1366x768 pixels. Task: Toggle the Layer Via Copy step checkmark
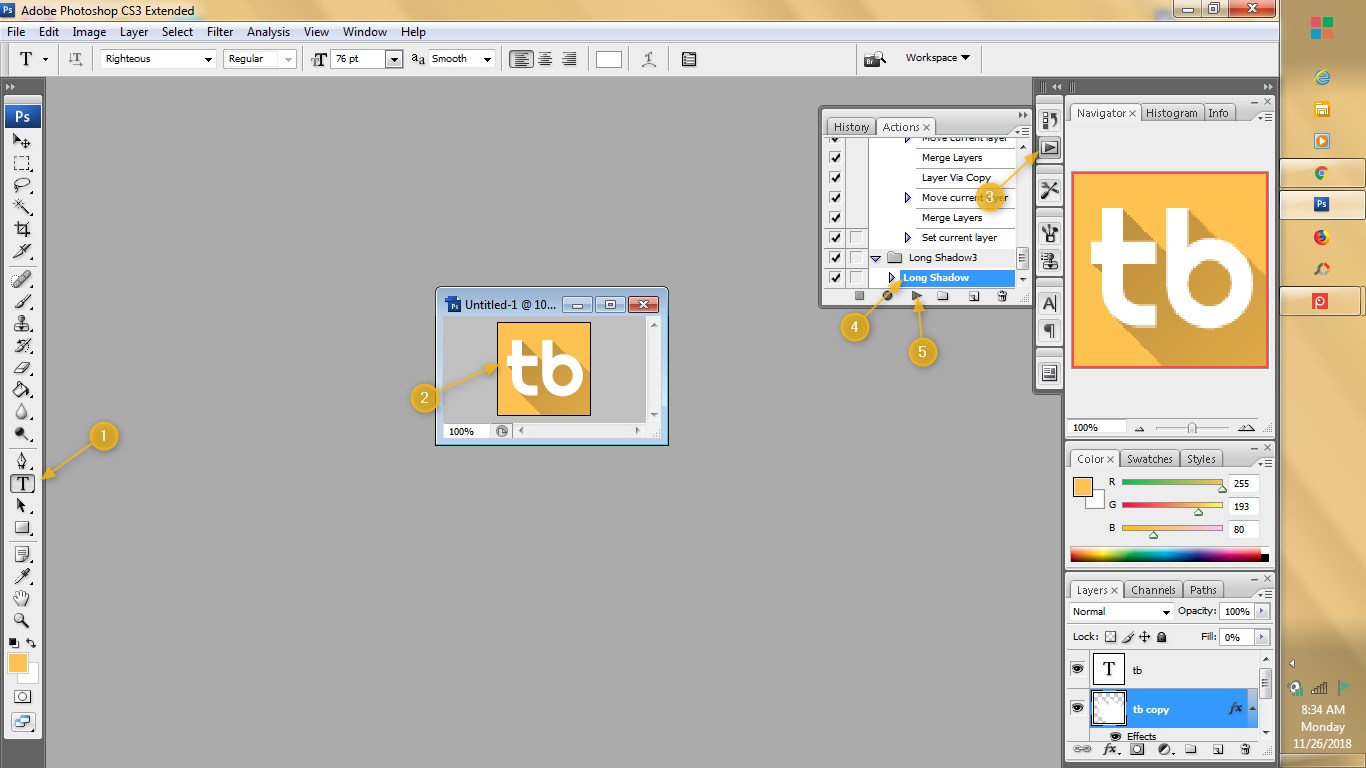(x=835, y=177)
